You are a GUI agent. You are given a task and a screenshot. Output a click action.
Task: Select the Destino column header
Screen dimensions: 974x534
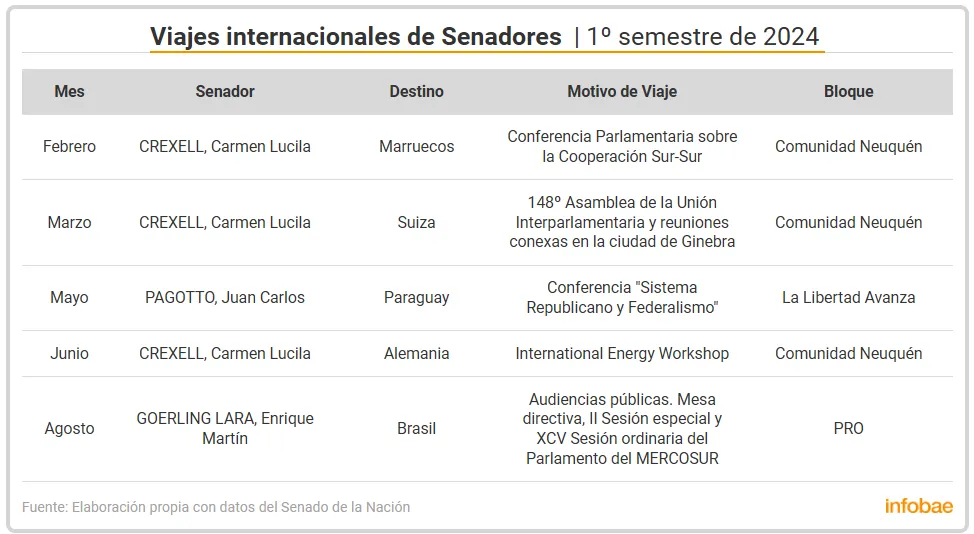pyautogui.click(x=416, y=91)
